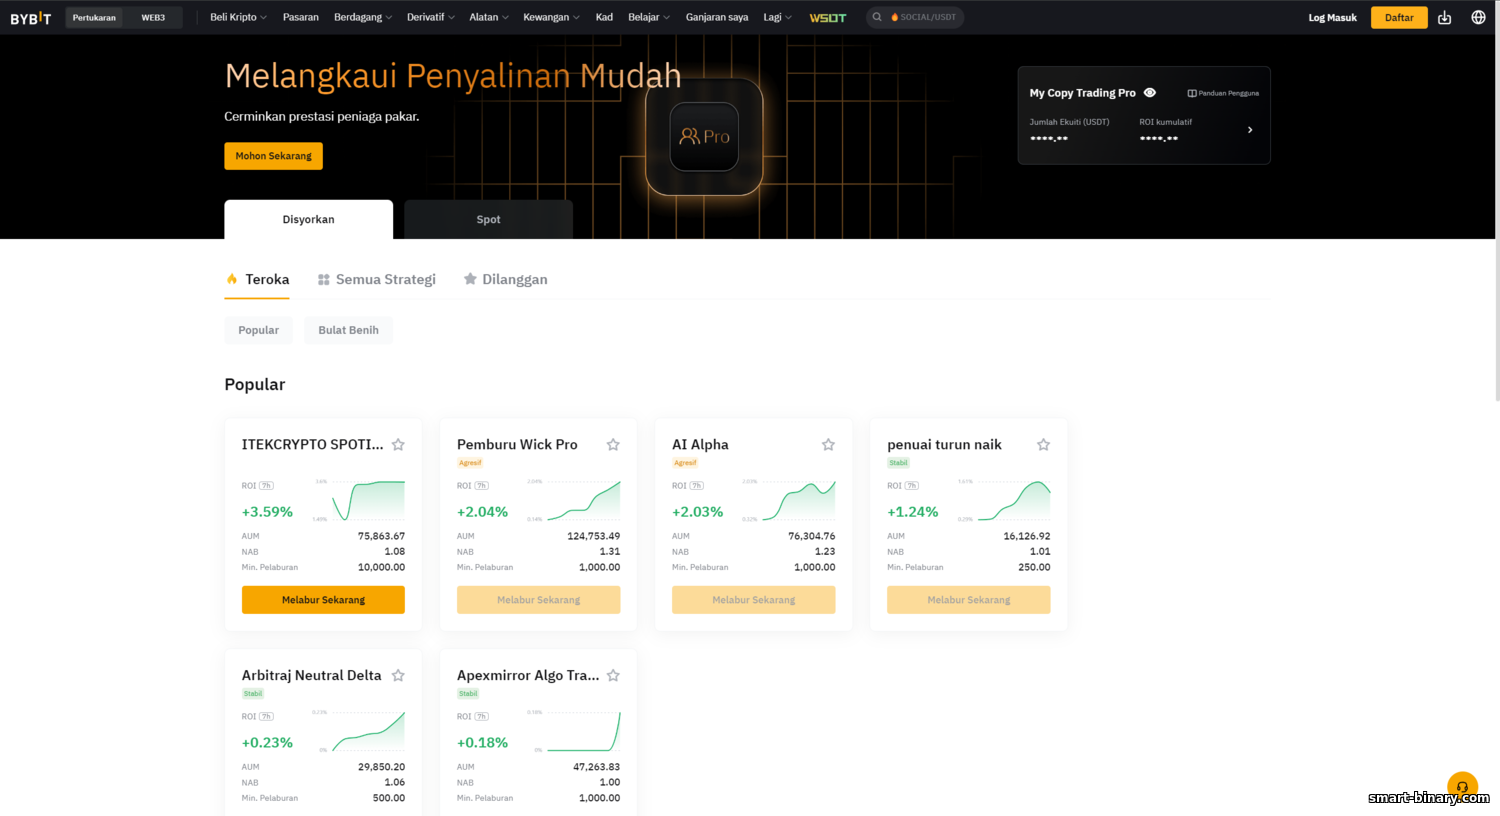Expand the Kewangan dropdown
The width and height of the screenshot is (1500, 816).
point(551,17)
